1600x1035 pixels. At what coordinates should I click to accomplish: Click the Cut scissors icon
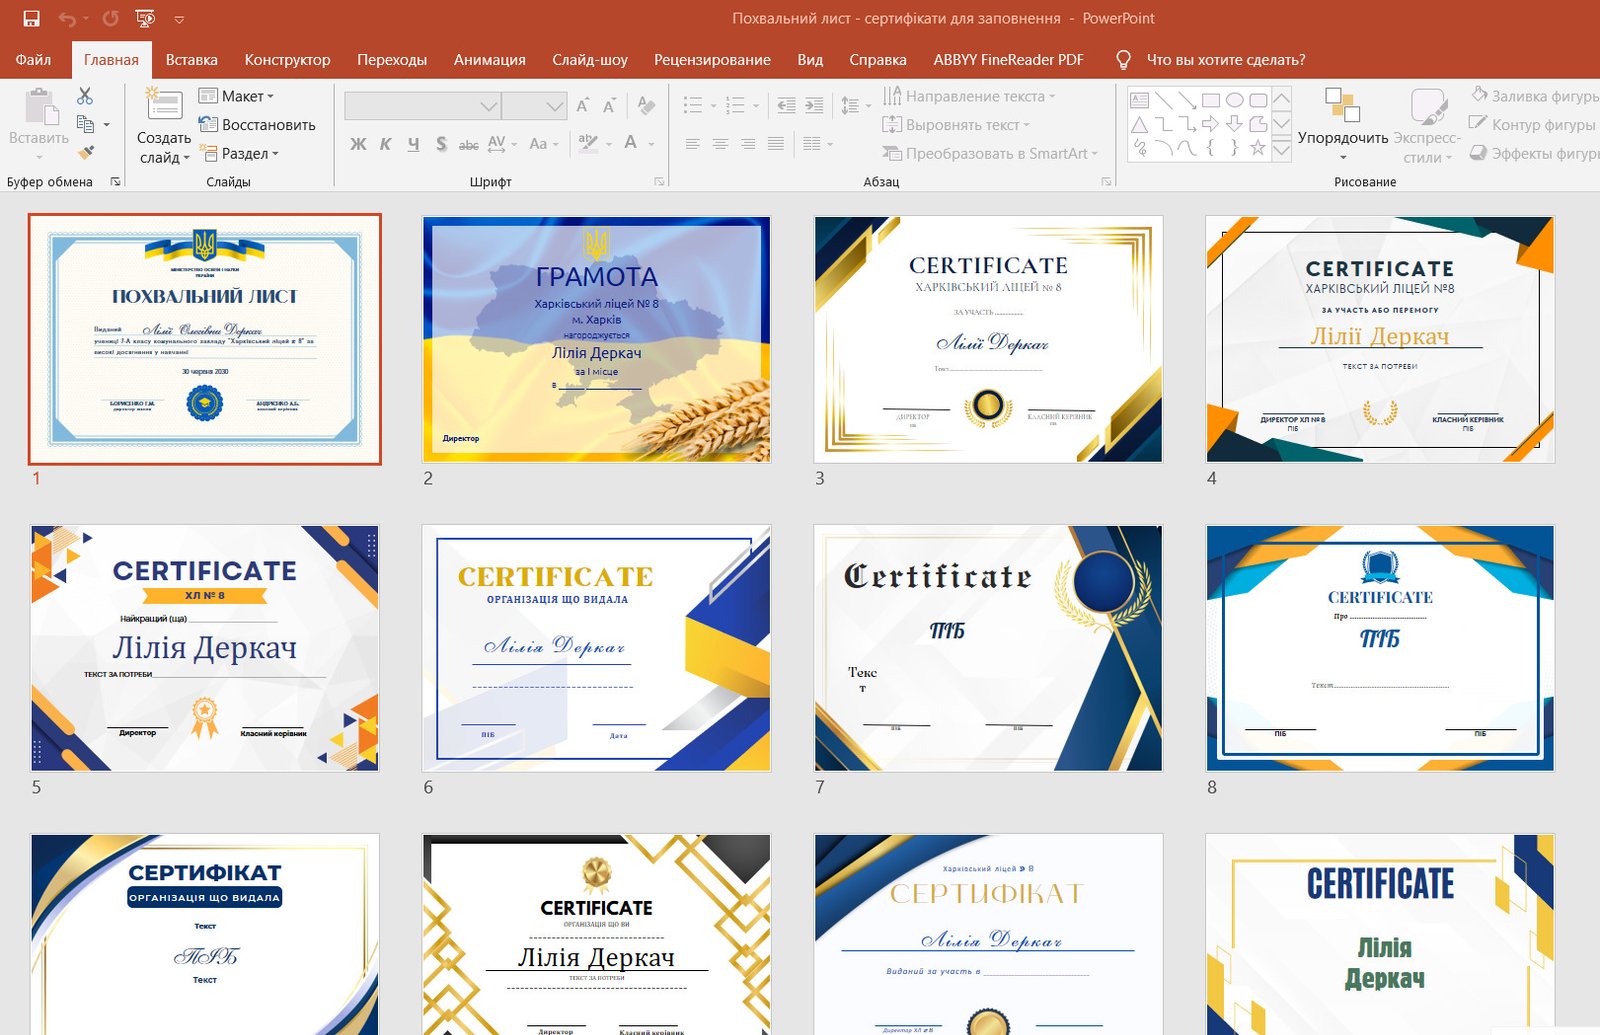[x=85, y=96]
